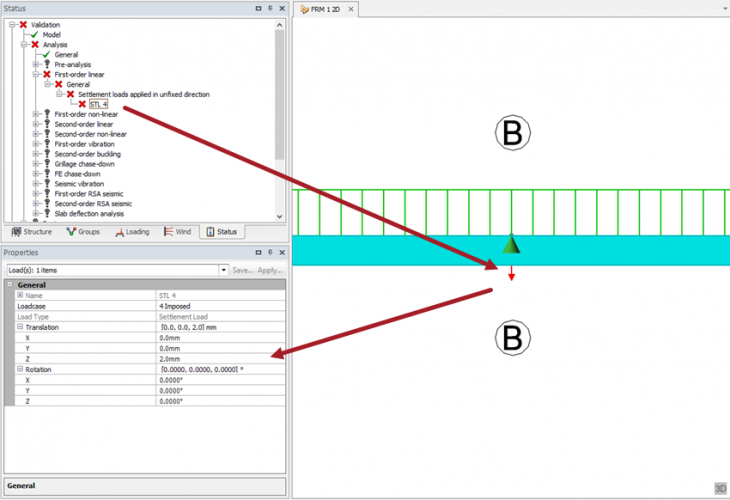Edit Translation Z value 2.0mm
The width and height of the screenshot is (730, 500).
coord(221,359)
